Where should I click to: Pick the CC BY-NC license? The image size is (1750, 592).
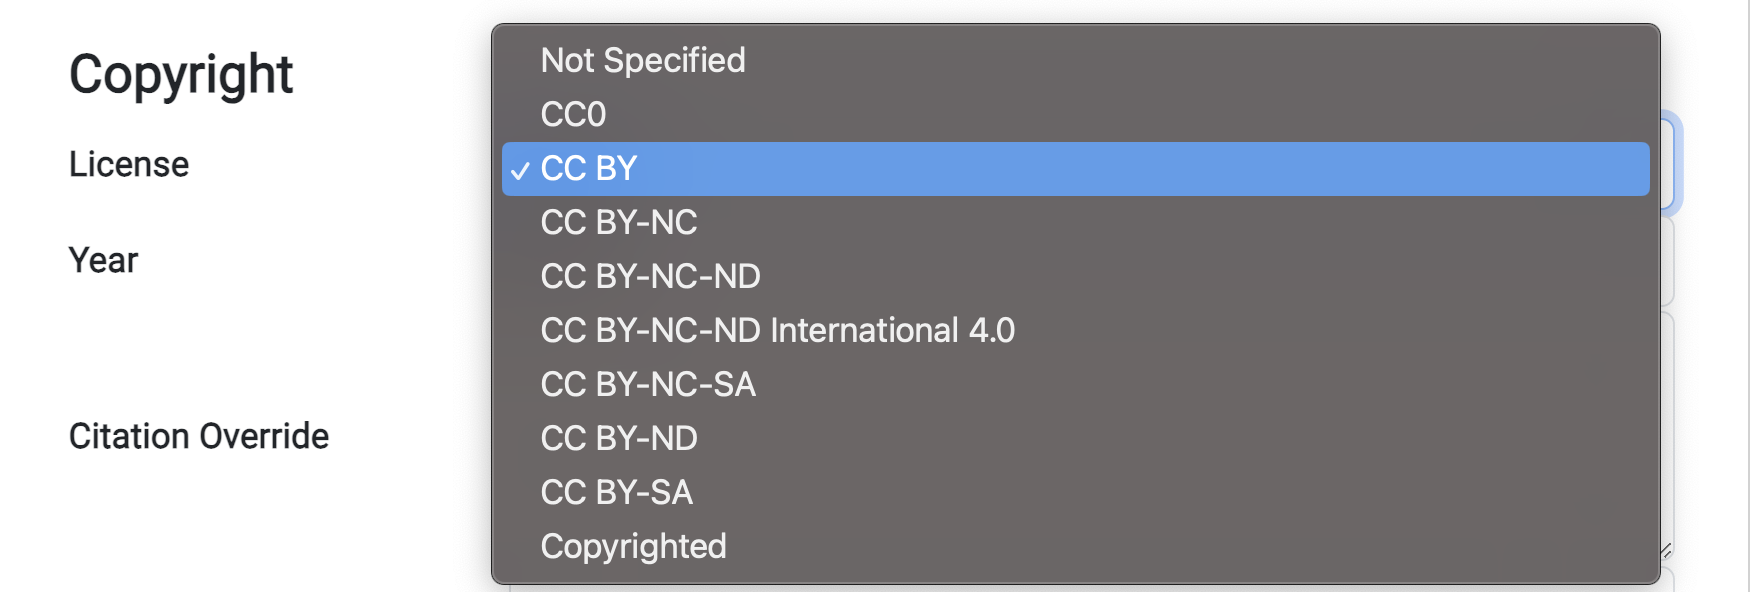619,223
